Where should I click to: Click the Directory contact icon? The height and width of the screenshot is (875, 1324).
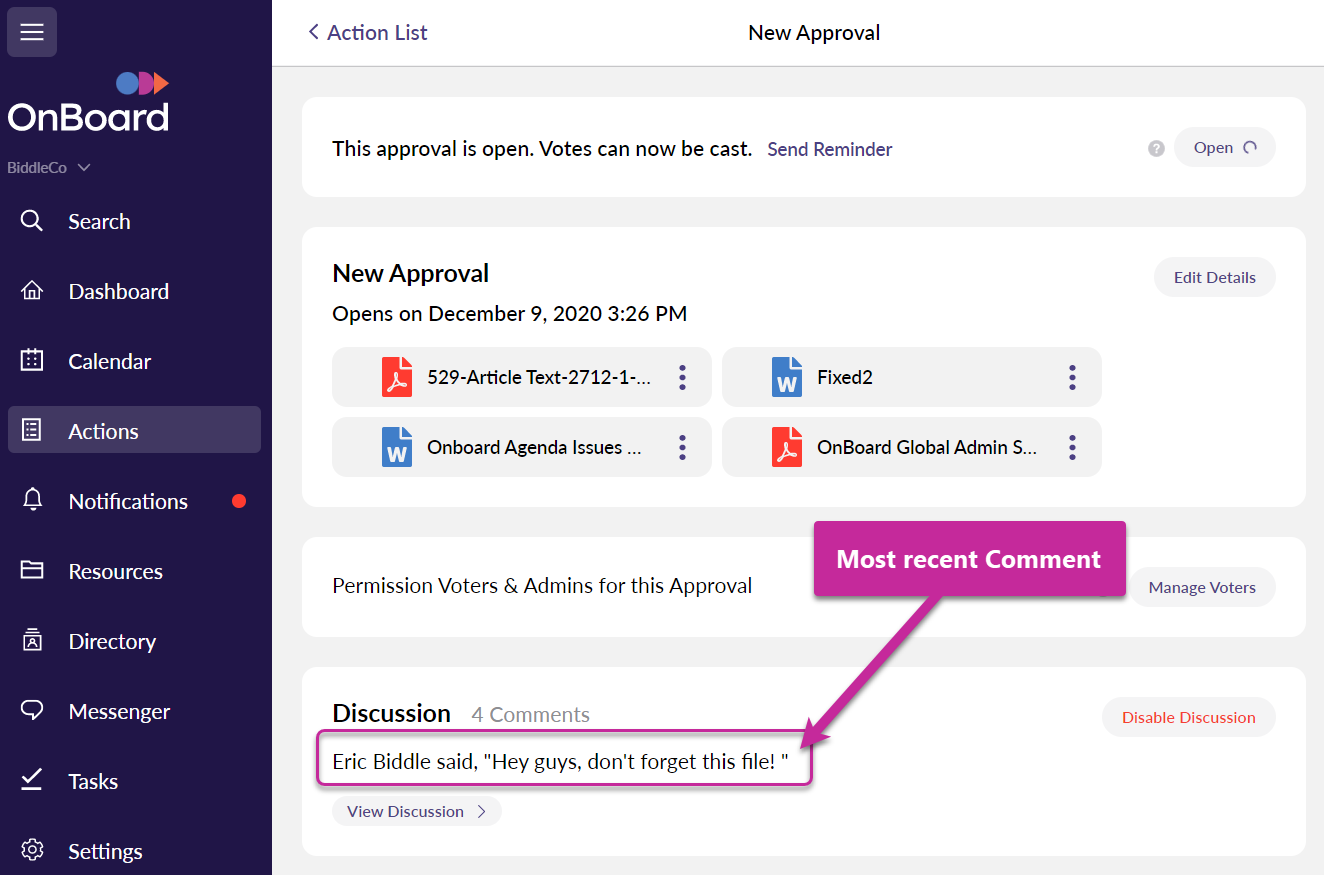coord(32,641)
